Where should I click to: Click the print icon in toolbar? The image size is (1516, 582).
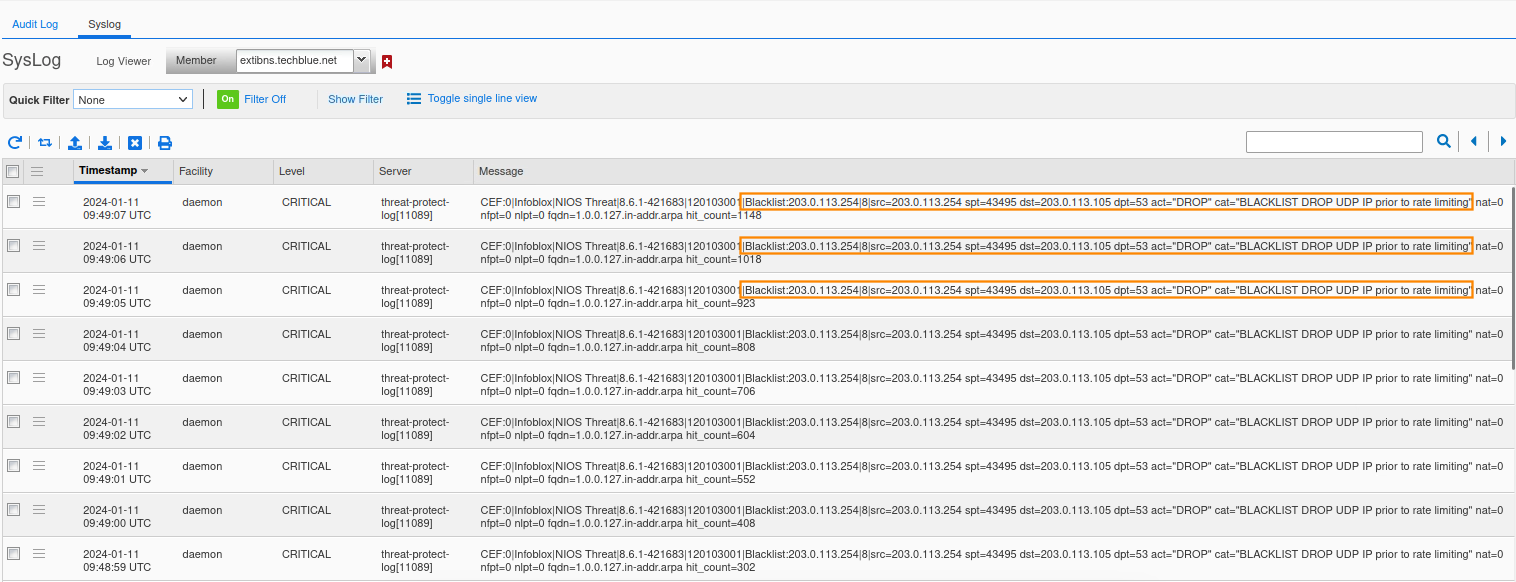(x=165, y=143)
